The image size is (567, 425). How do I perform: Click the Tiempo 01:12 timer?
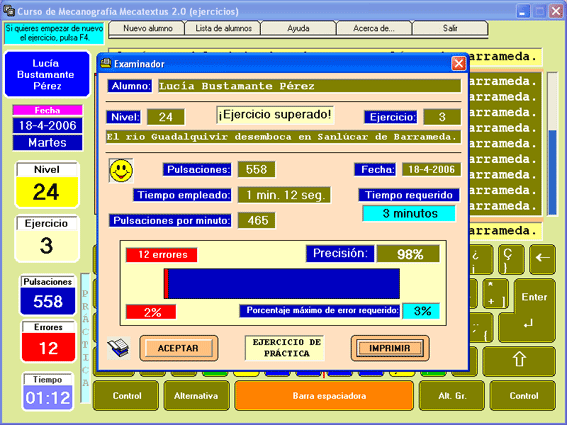(48, 392)
